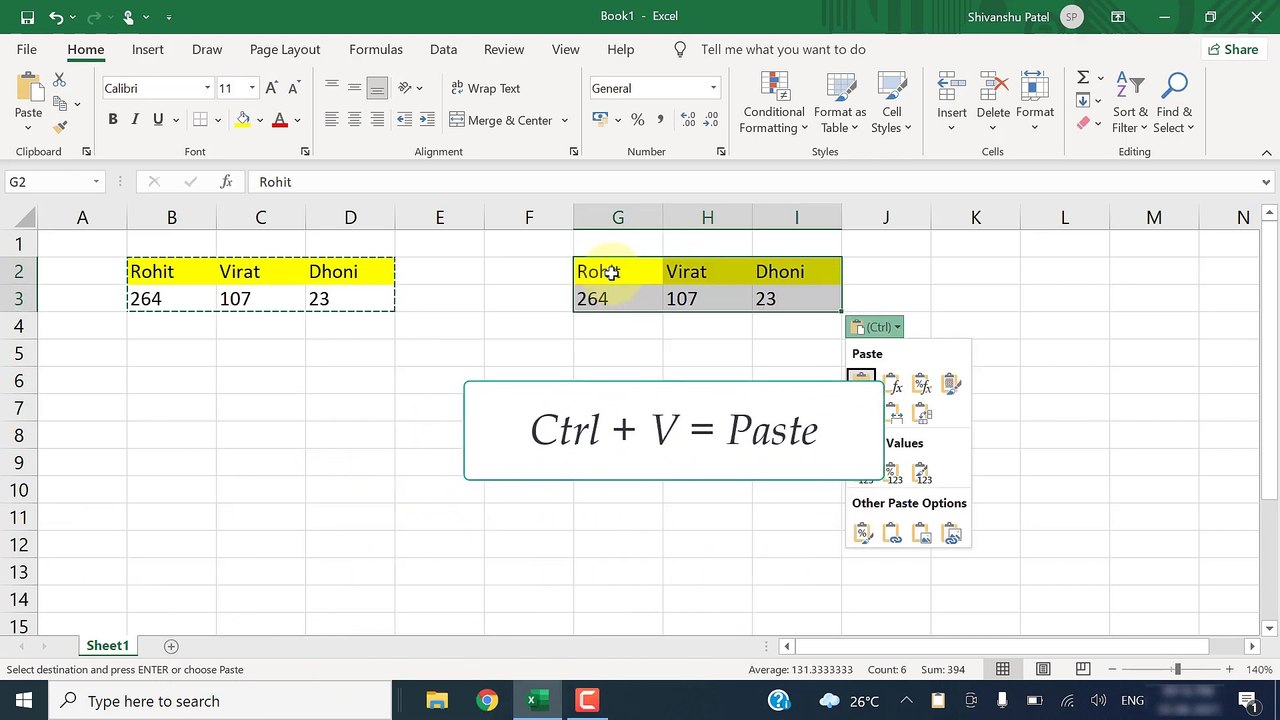Click the Cut scissors icon
Screen dimensions: 1280x720
tap(59, 80)
